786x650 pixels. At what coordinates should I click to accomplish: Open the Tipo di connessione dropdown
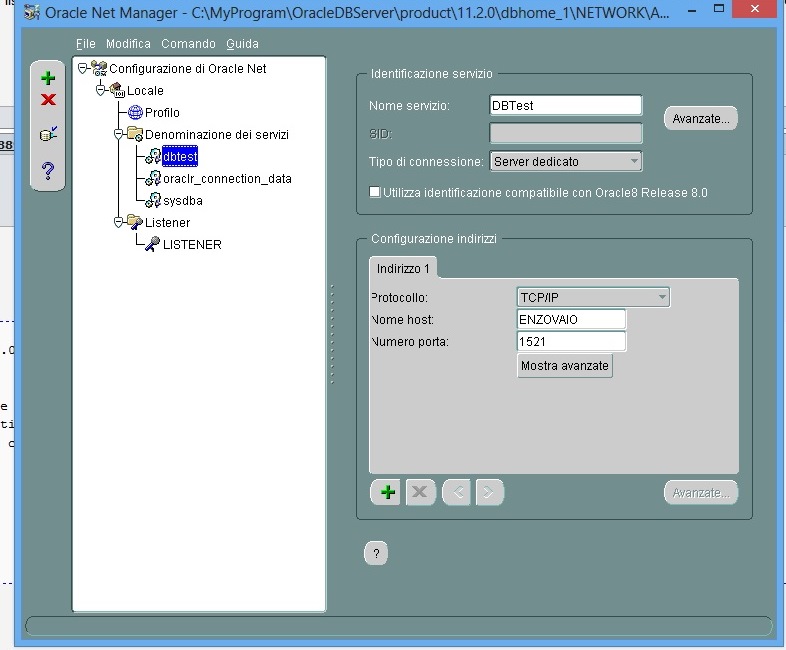tap(566, 161)
